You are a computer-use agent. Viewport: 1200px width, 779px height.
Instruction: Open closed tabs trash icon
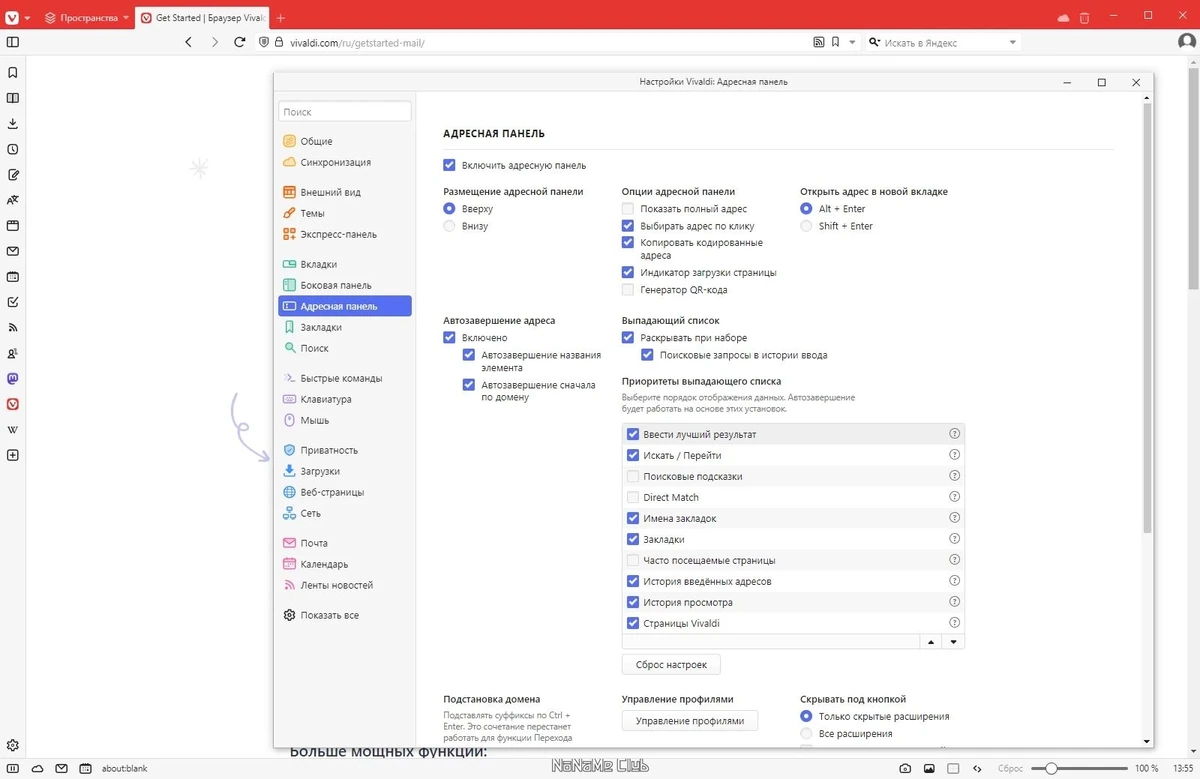(x=1085, y=18)
